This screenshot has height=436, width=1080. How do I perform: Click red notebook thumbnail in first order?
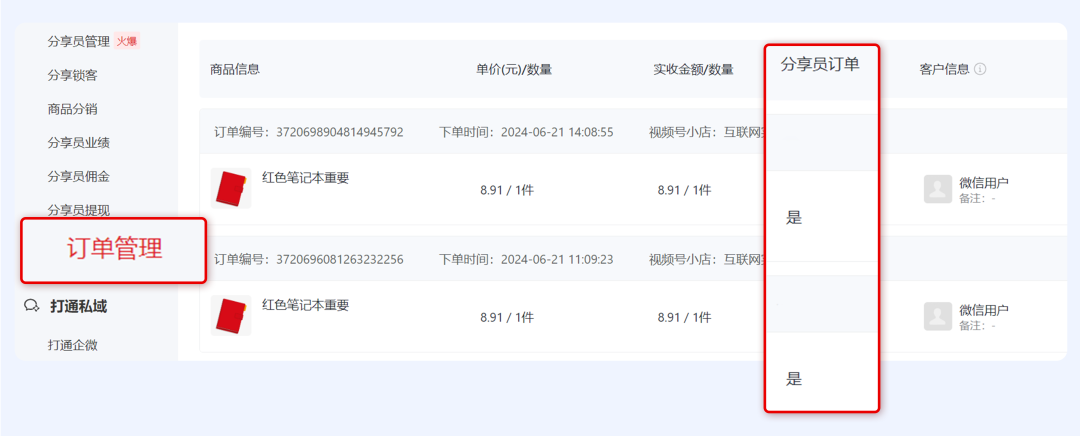(x=230, y=188)
